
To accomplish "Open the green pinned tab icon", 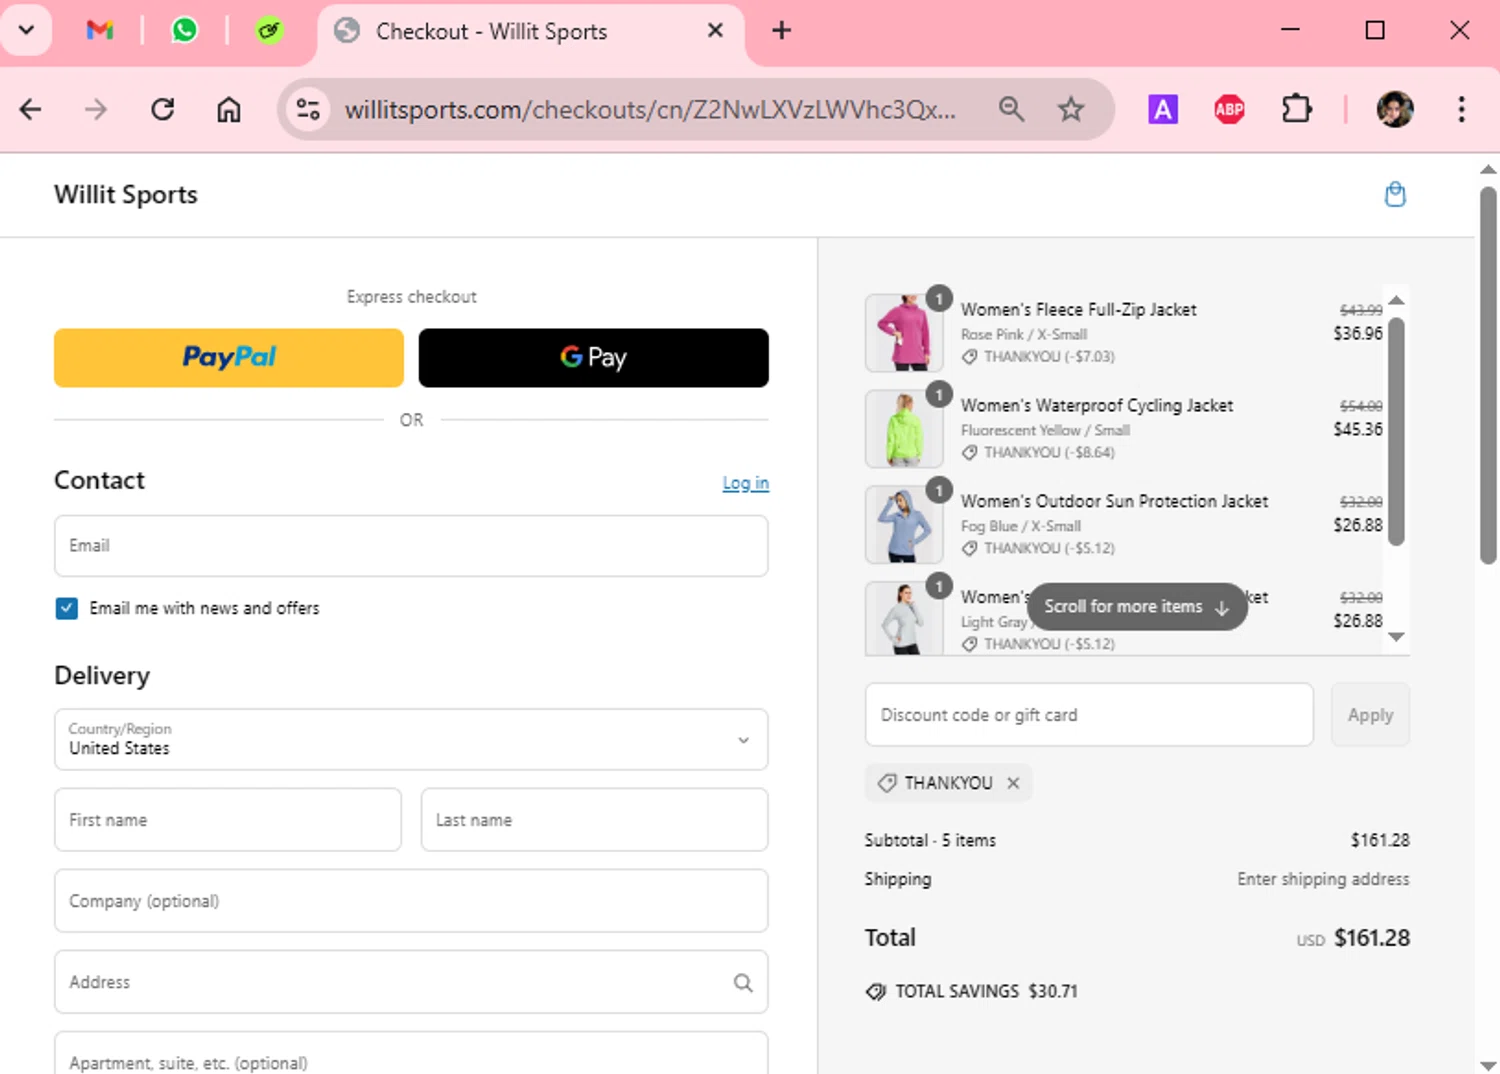I will 269,31.
